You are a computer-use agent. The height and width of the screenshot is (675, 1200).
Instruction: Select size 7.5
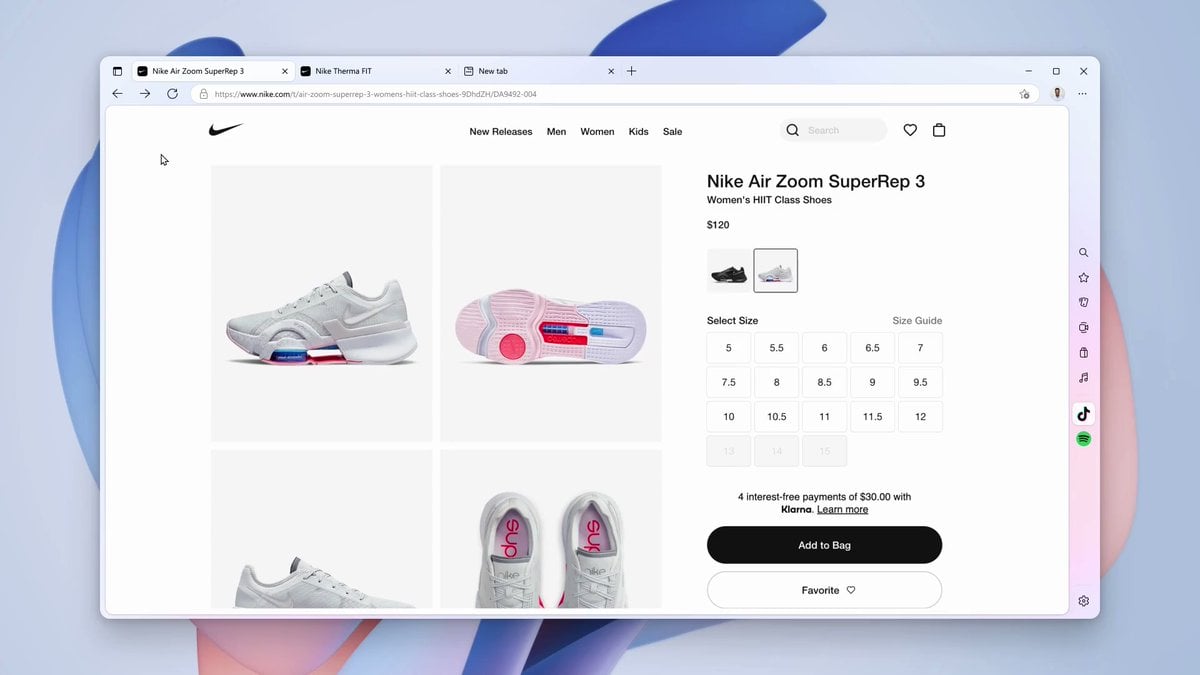729,382
